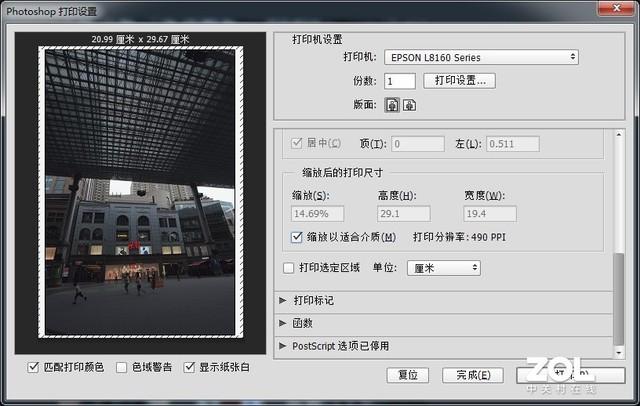Click the 复位 reset button

coord(408,375)
